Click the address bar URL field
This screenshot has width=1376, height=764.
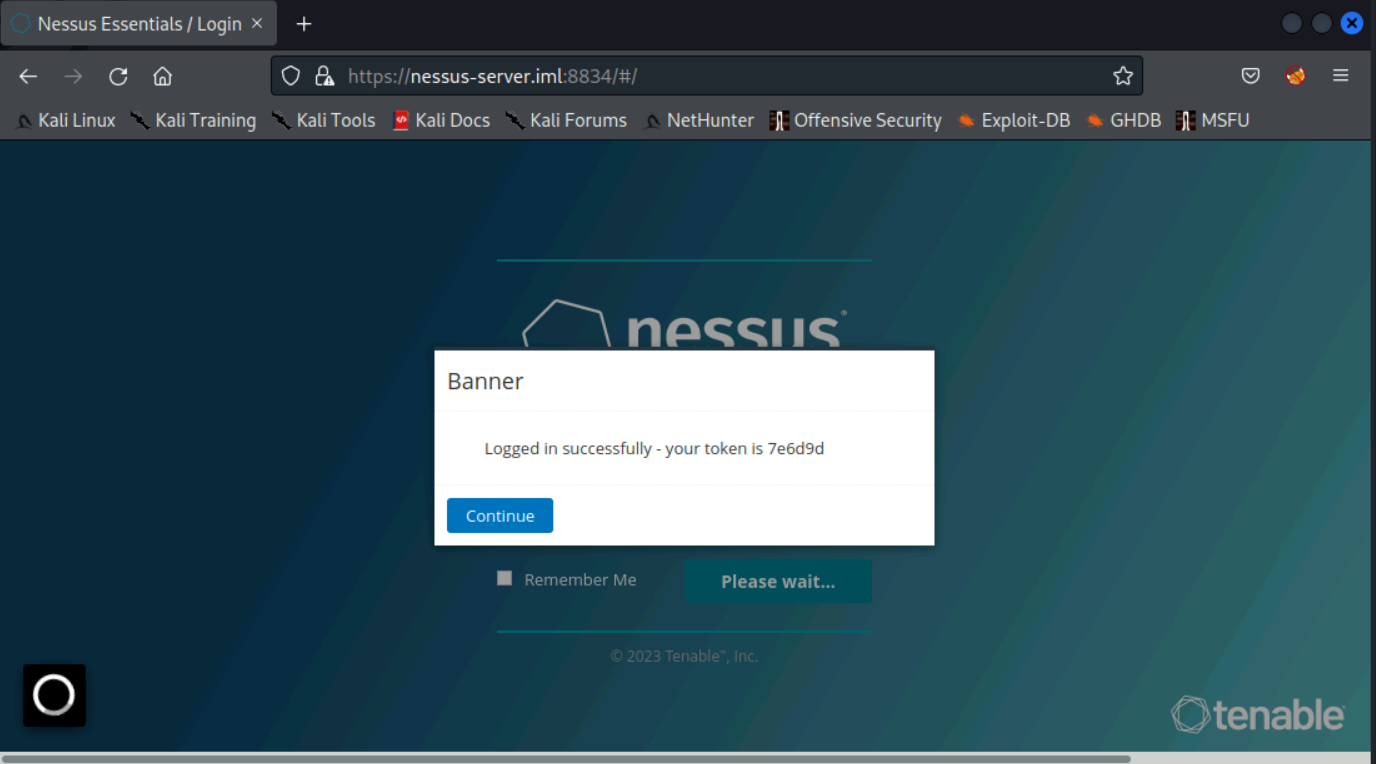700,76
